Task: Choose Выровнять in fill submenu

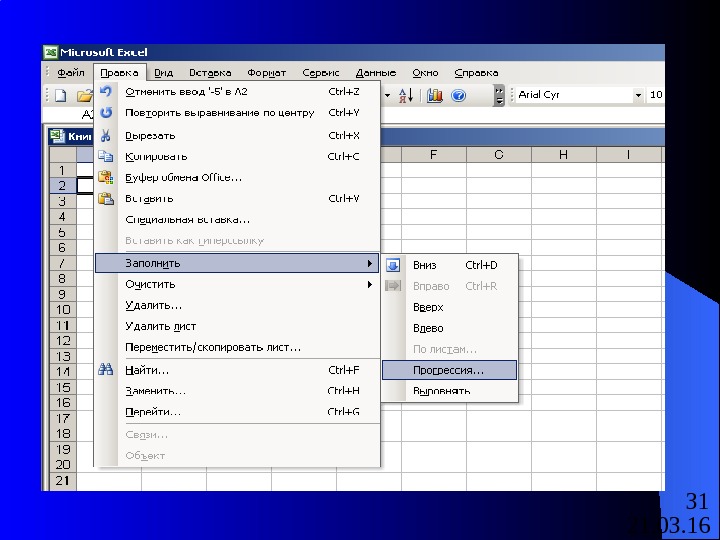Action: [450, 391]
